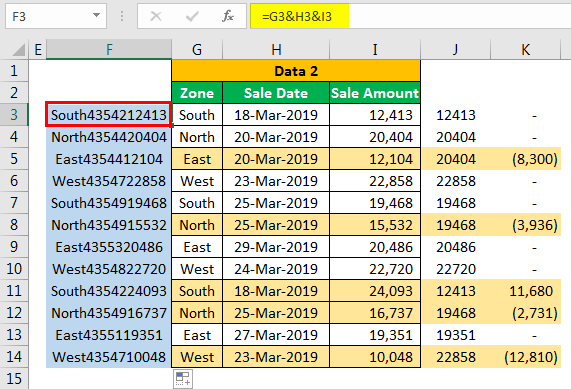Click sale amount 16,737 cell
571x389 pixels.
tap(375, 313)
